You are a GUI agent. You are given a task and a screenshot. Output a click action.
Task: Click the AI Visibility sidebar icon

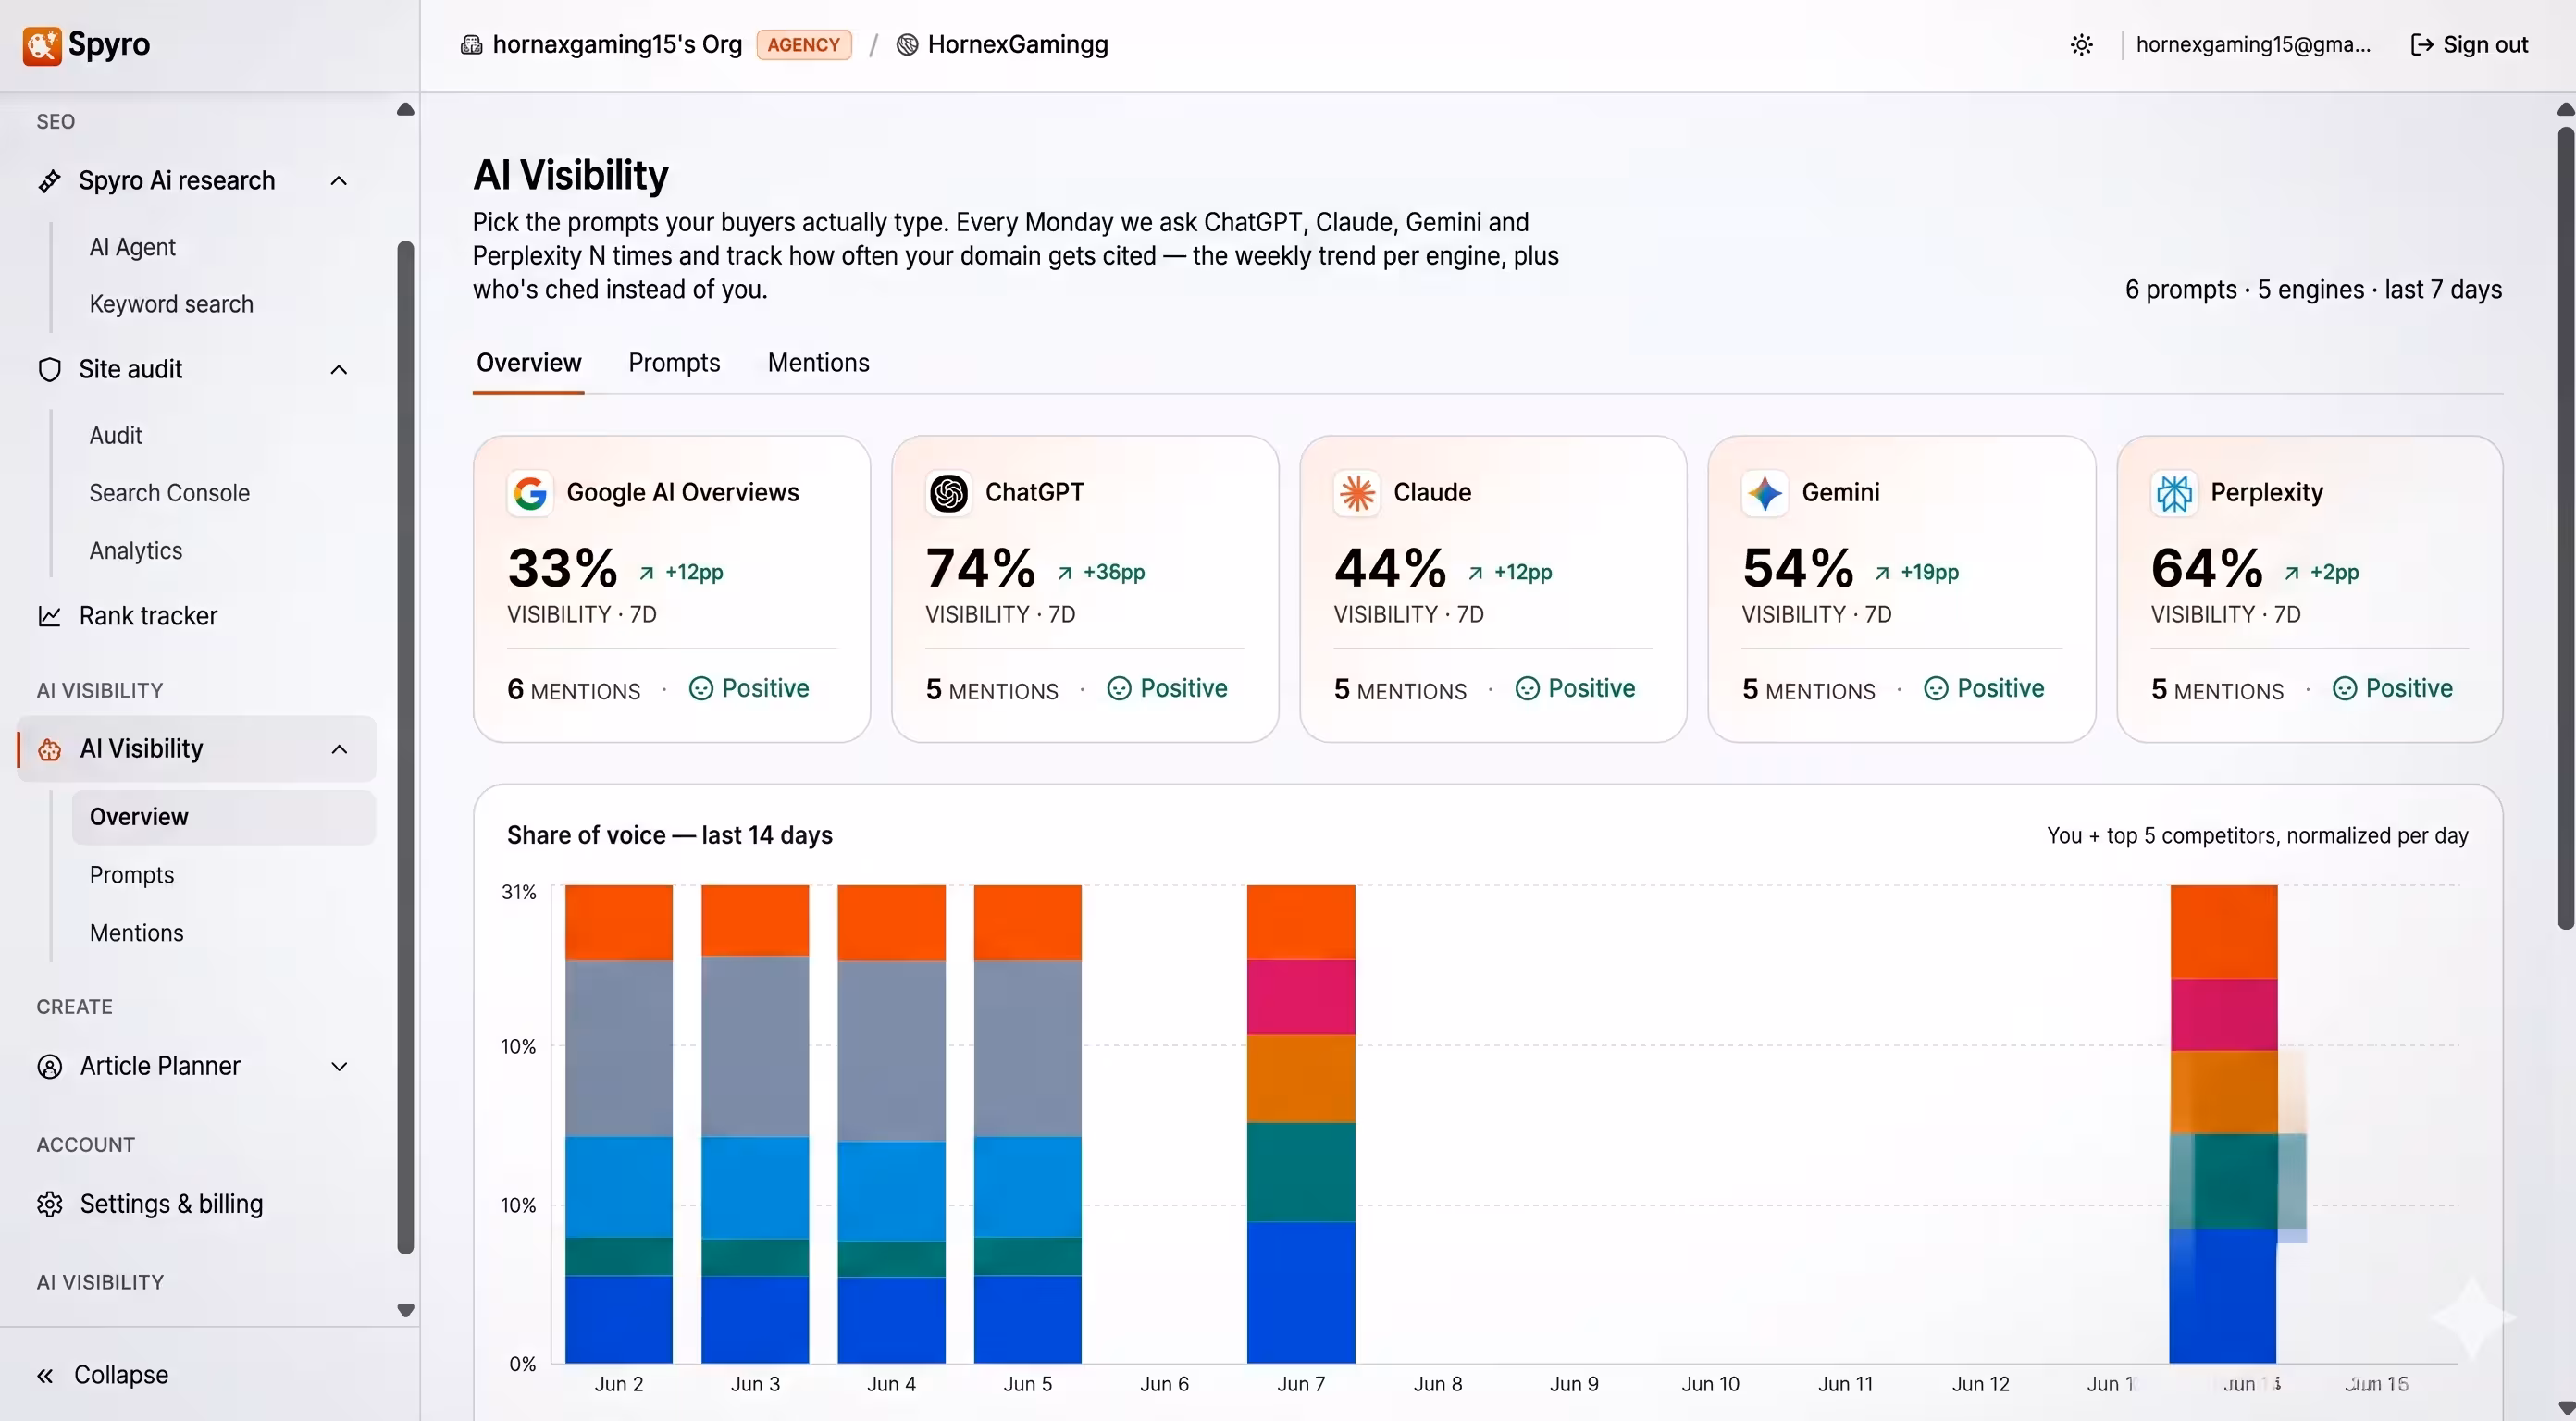pyautogui.click(x=49, y=749)
